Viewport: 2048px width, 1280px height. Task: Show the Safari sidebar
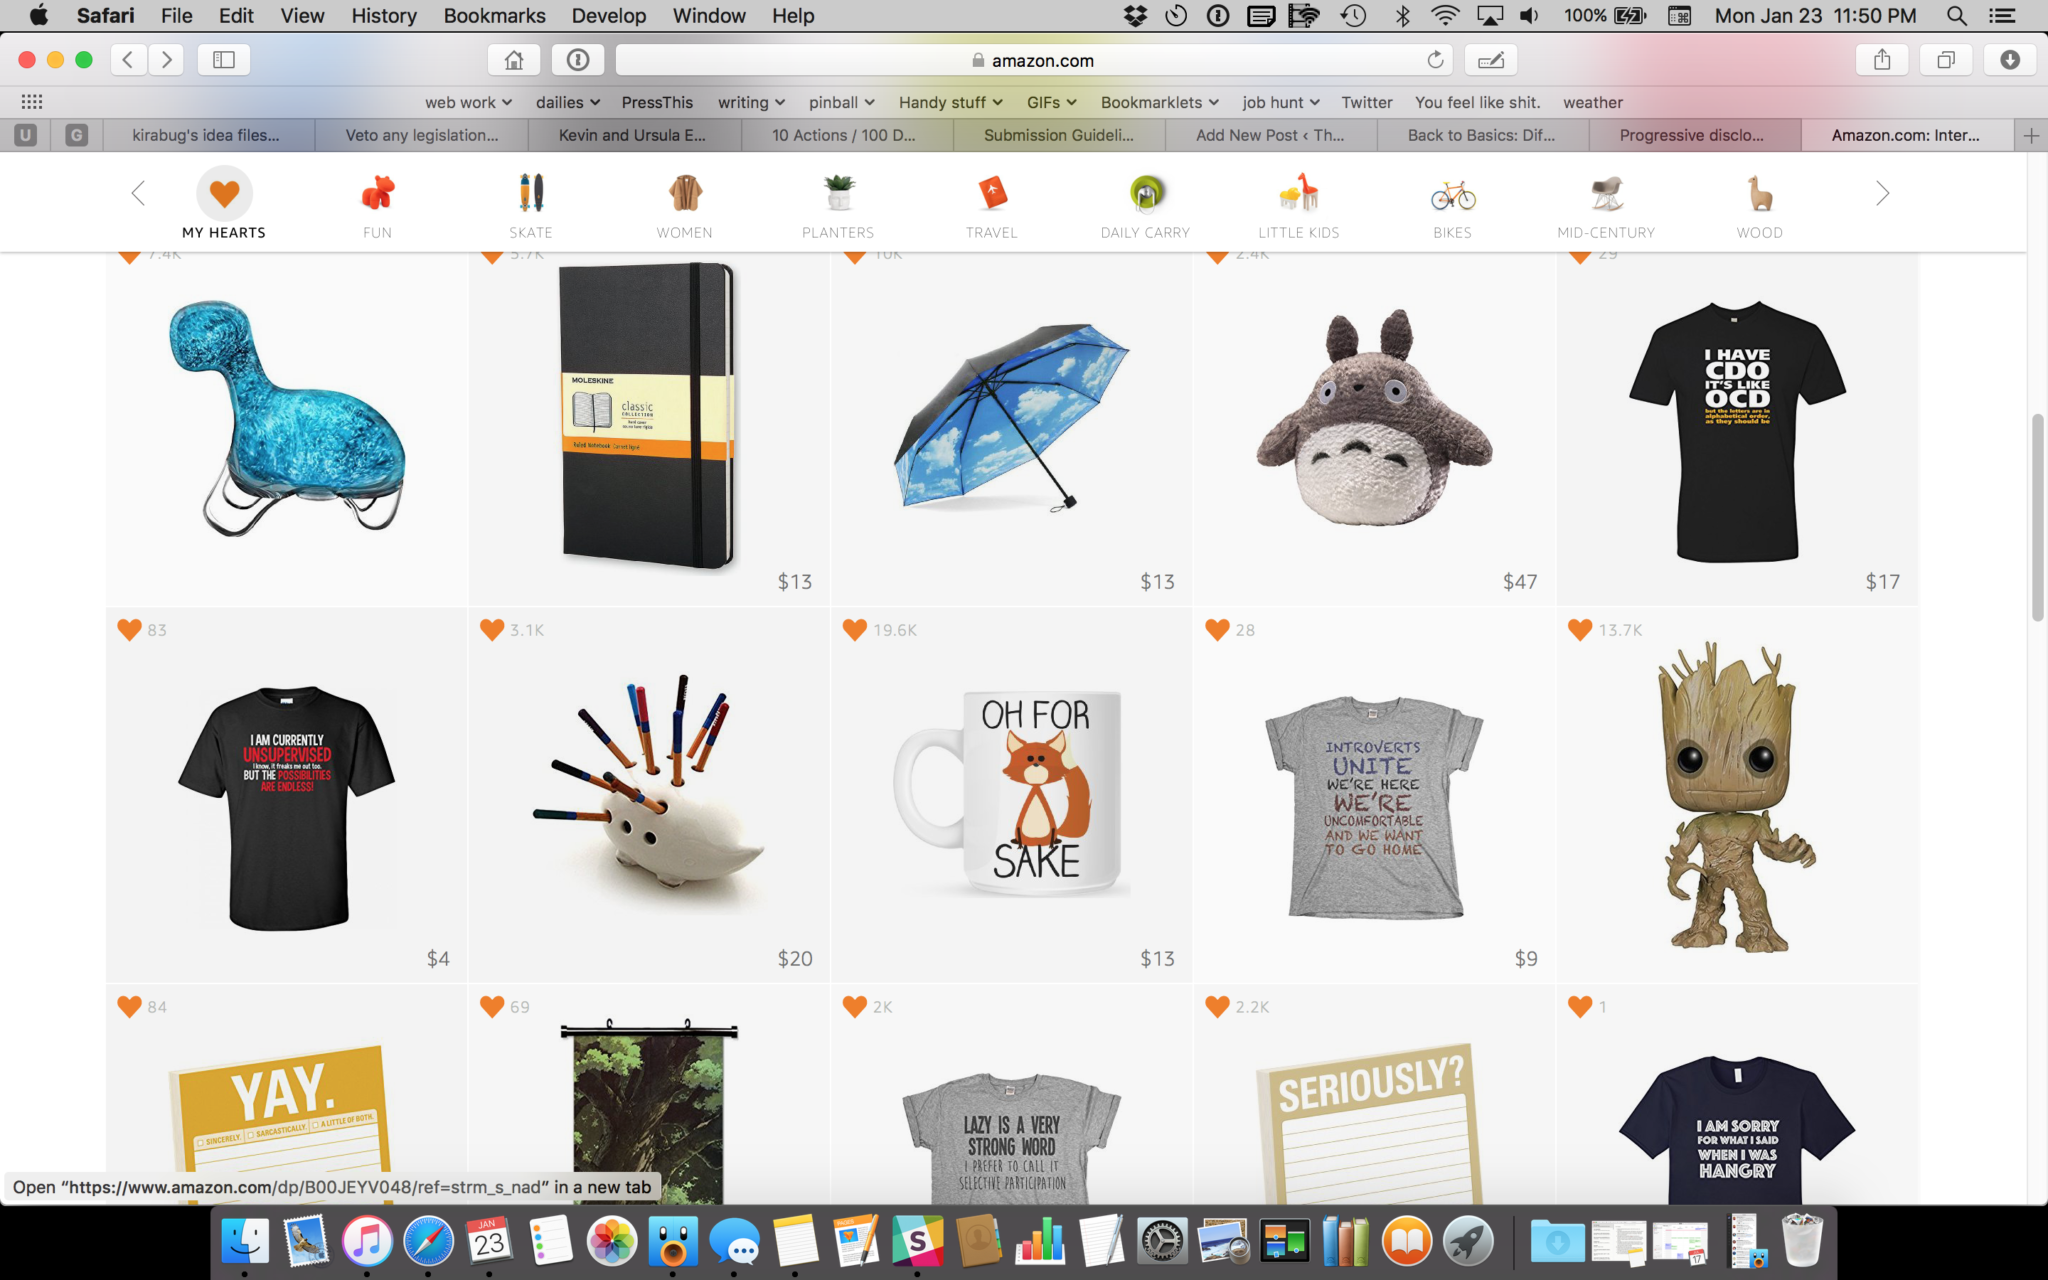point(224,60)
